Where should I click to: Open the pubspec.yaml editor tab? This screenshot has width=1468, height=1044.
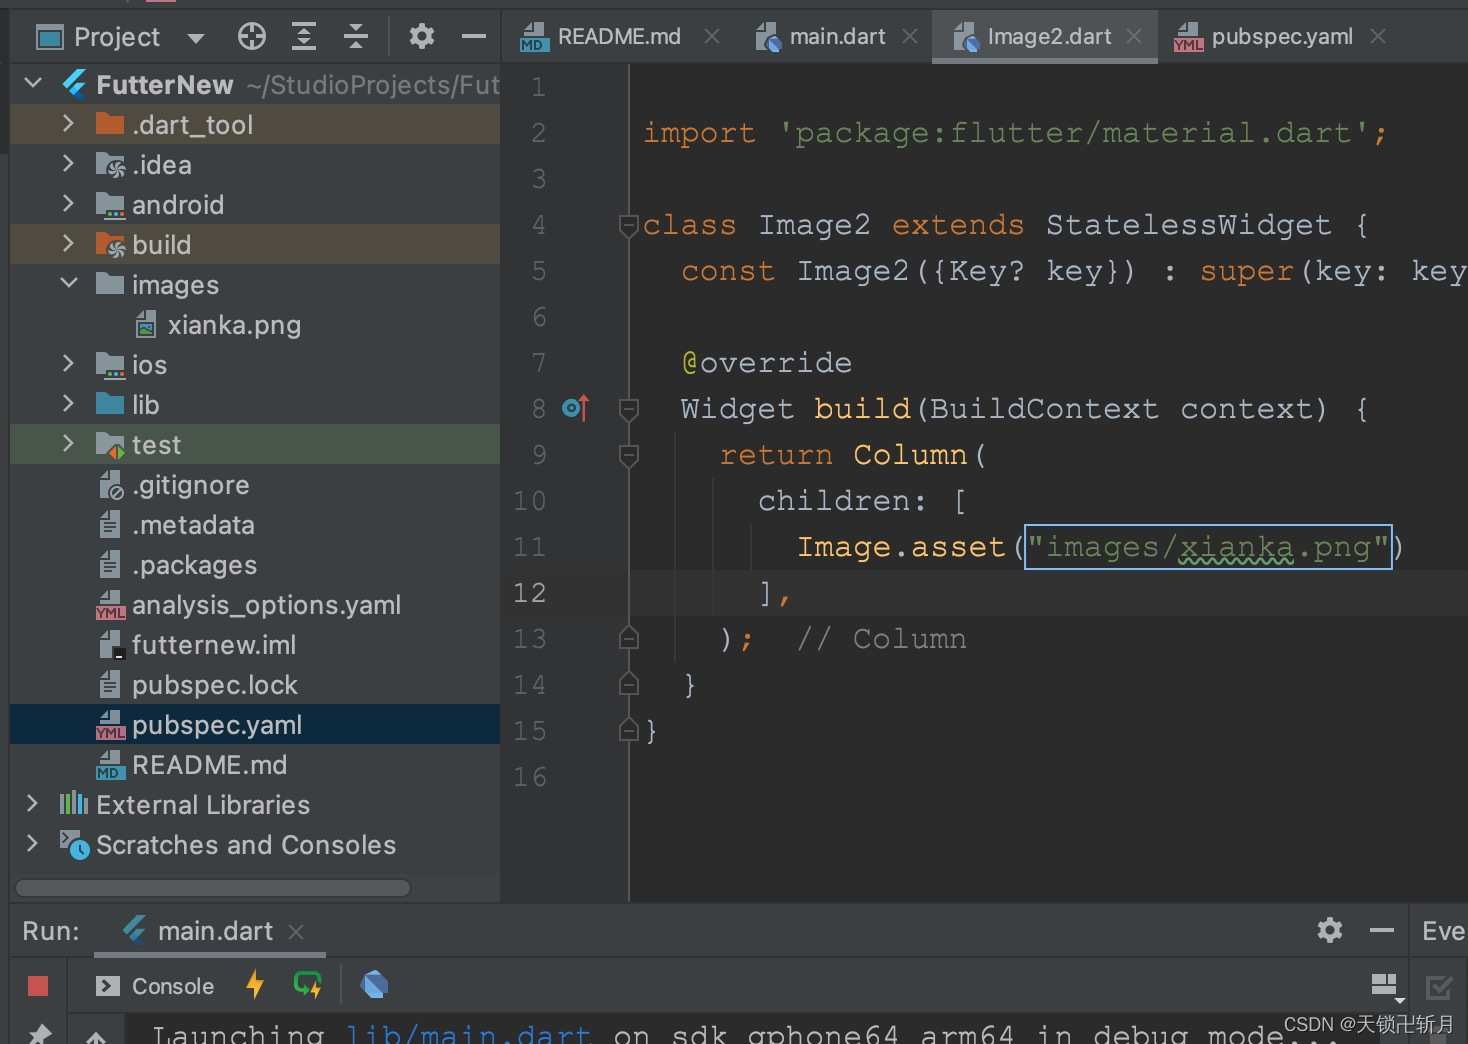pyautogui.click(x=1283, y=36)
